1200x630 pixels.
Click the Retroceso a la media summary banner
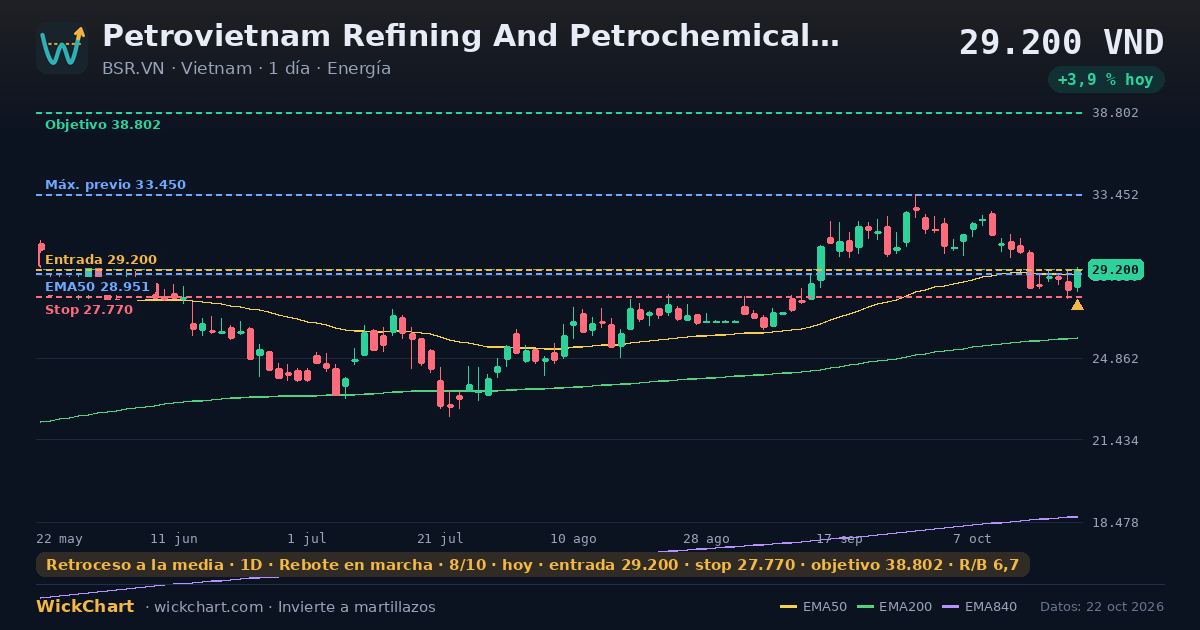pos(533,565)
